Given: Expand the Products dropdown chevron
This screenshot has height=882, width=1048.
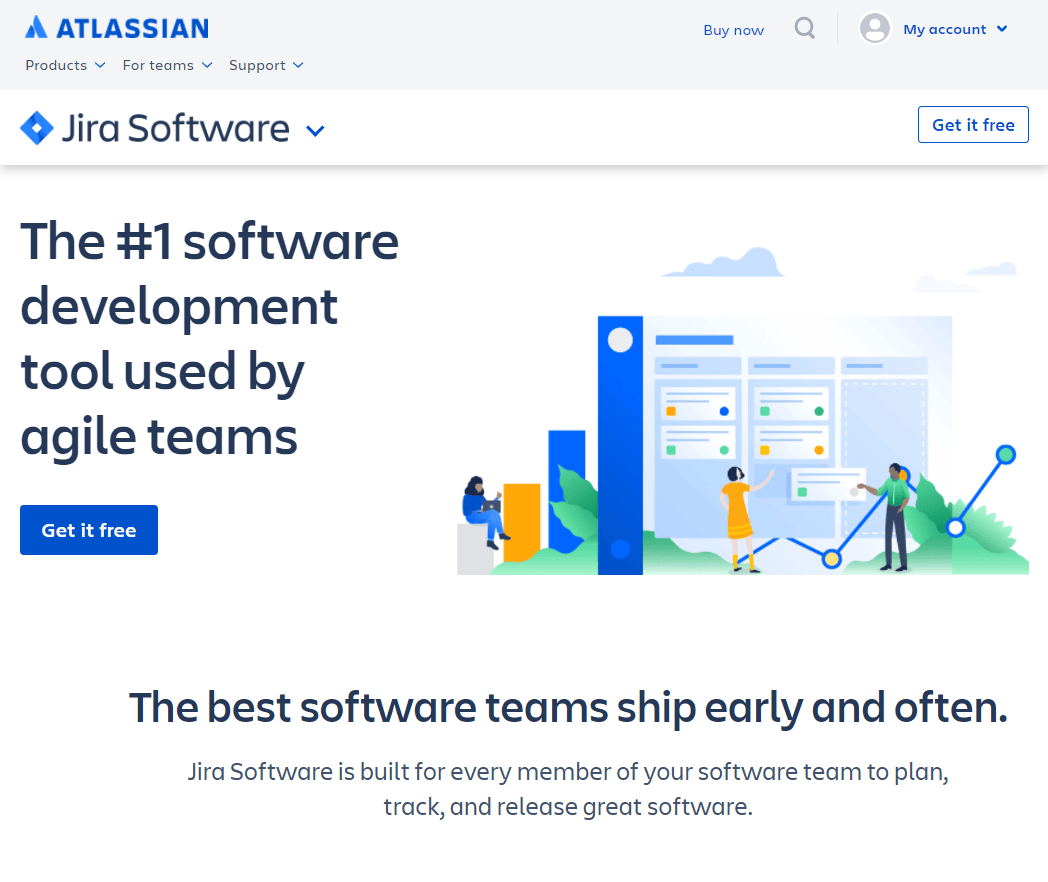Looking at the screenshot, I should tap(100, 65).
